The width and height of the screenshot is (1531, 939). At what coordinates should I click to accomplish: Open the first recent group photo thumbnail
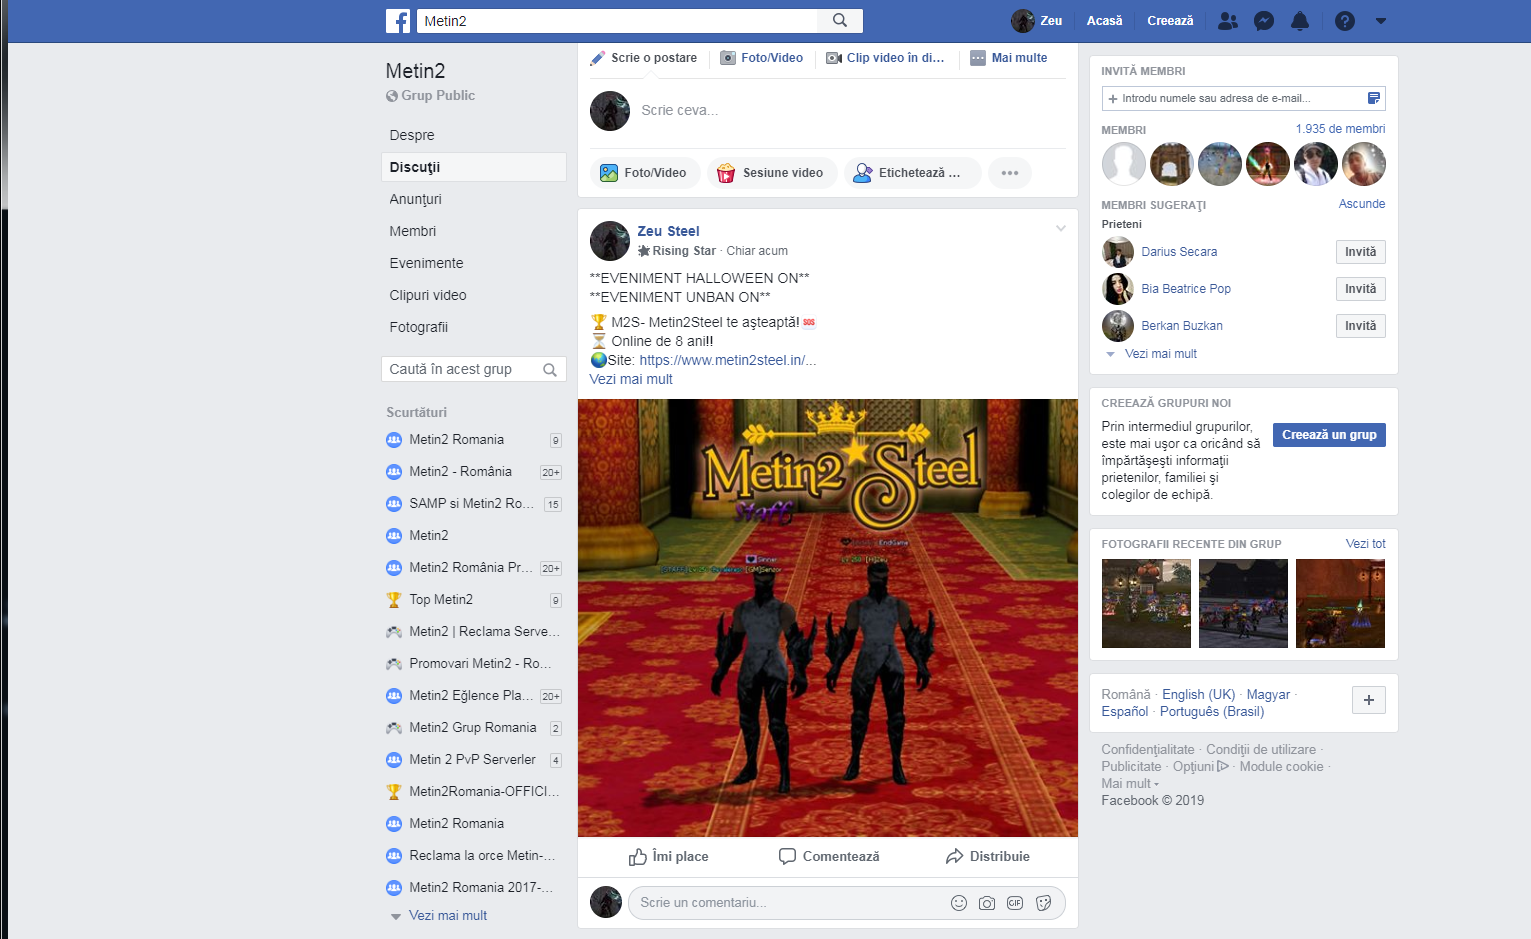pos(1146,604)
